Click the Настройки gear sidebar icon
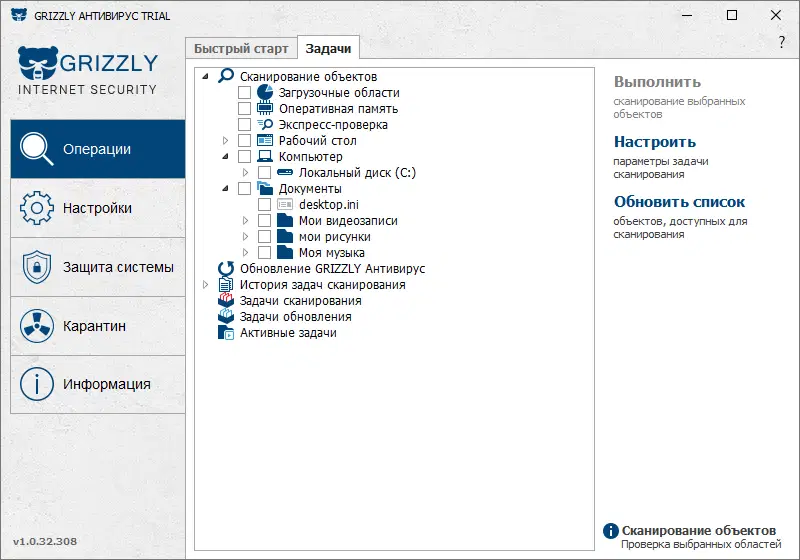Viewport: 800px width, 560px height. [37, 208]
